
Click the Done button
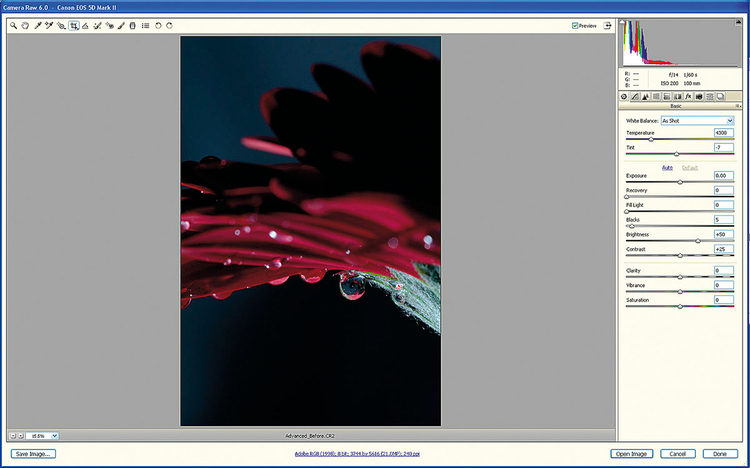click(720, 454)
